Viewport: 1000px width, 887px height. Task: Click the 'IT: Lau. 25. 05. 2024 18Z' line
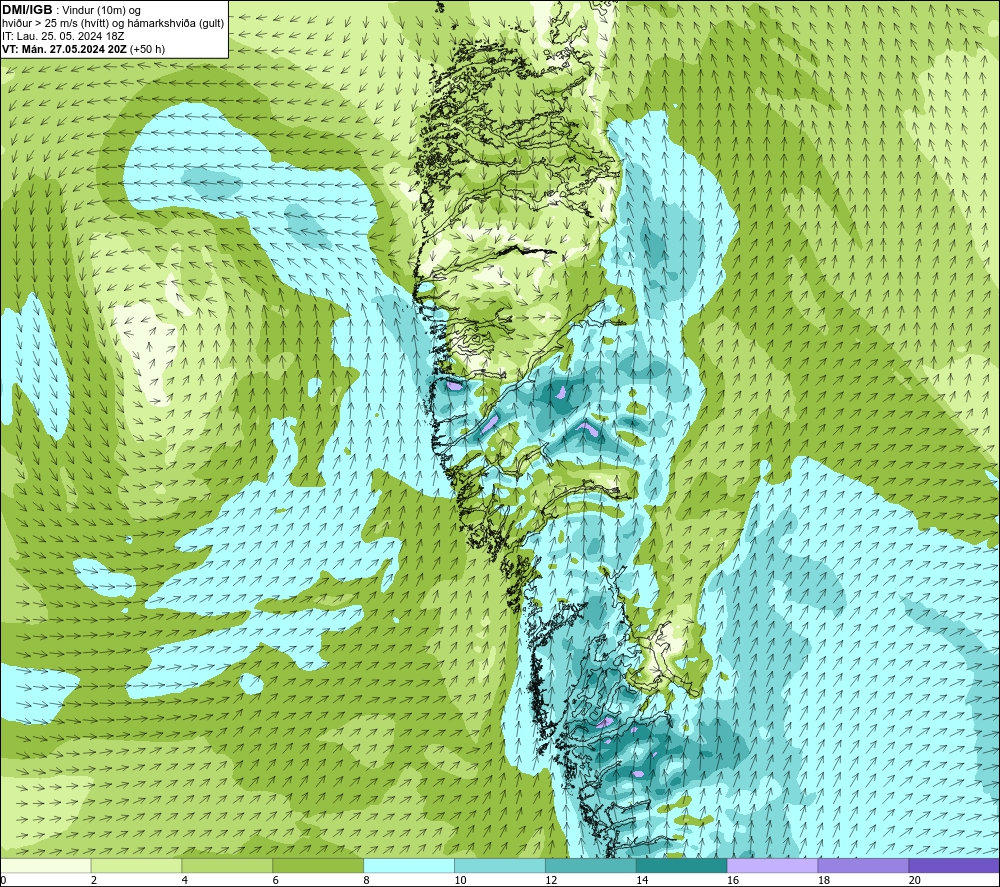[x=63, y=36]
